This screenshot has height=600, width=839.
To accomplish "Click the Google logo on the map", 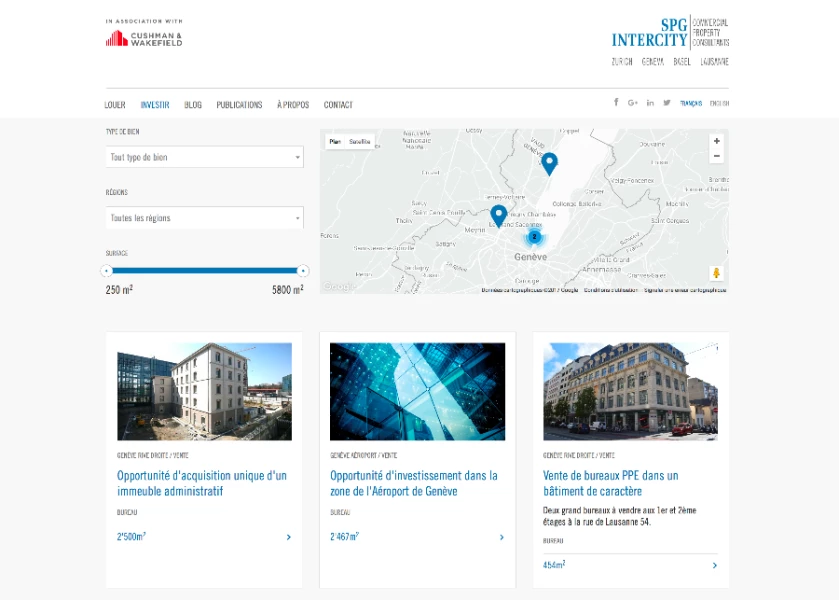I will 339,286.
